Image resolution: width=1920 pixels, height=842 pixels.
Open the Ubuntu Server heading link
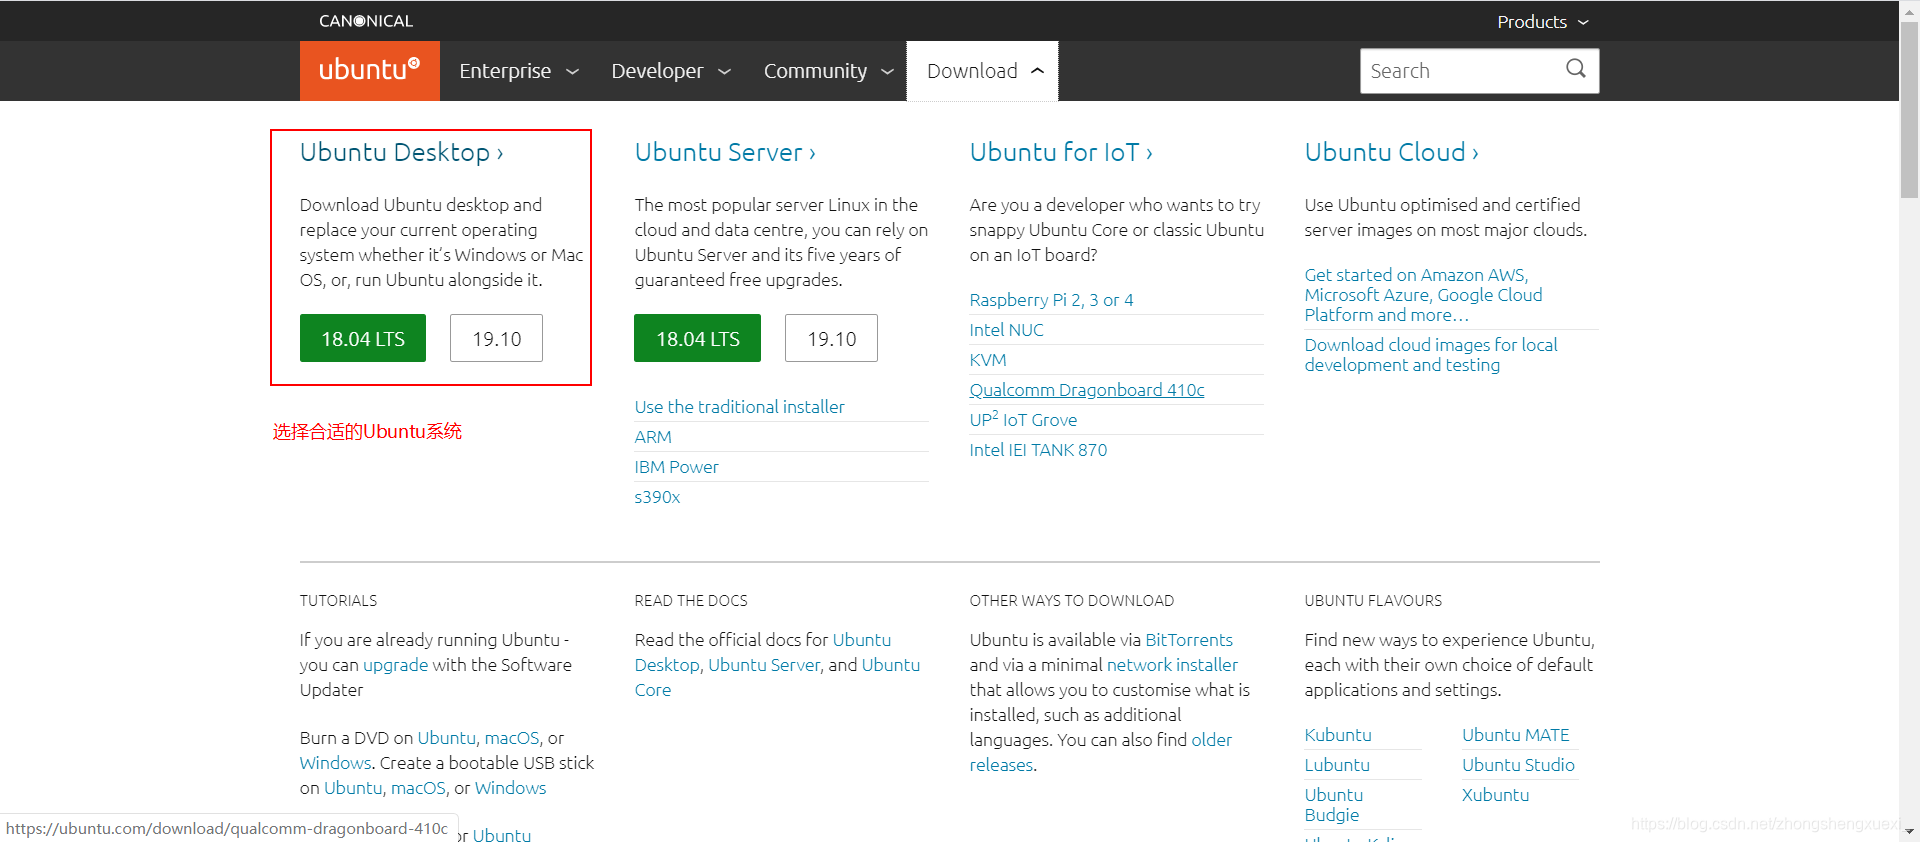(x=725, y=152)
